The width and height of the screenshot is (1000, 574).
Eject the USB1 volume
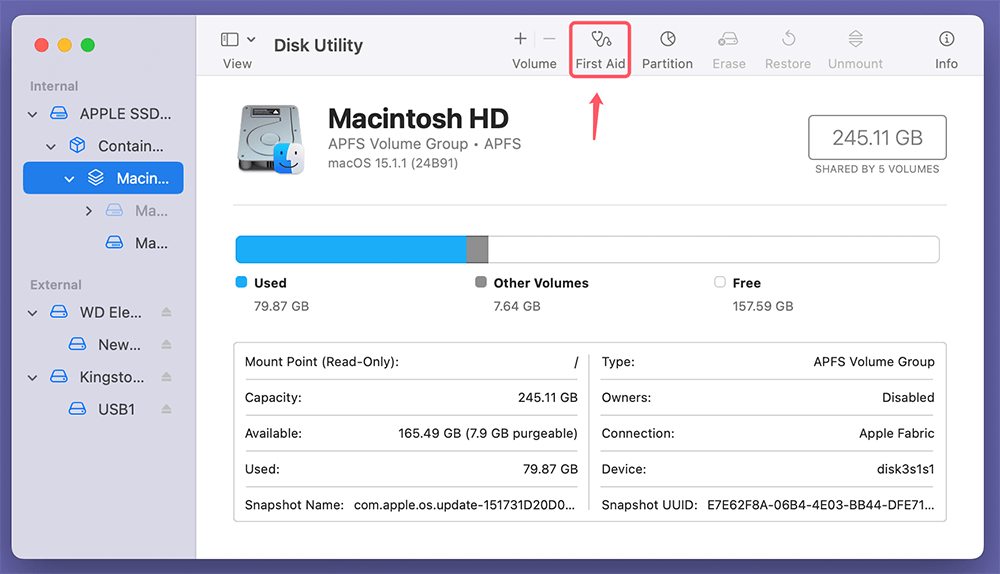[167, 409]
